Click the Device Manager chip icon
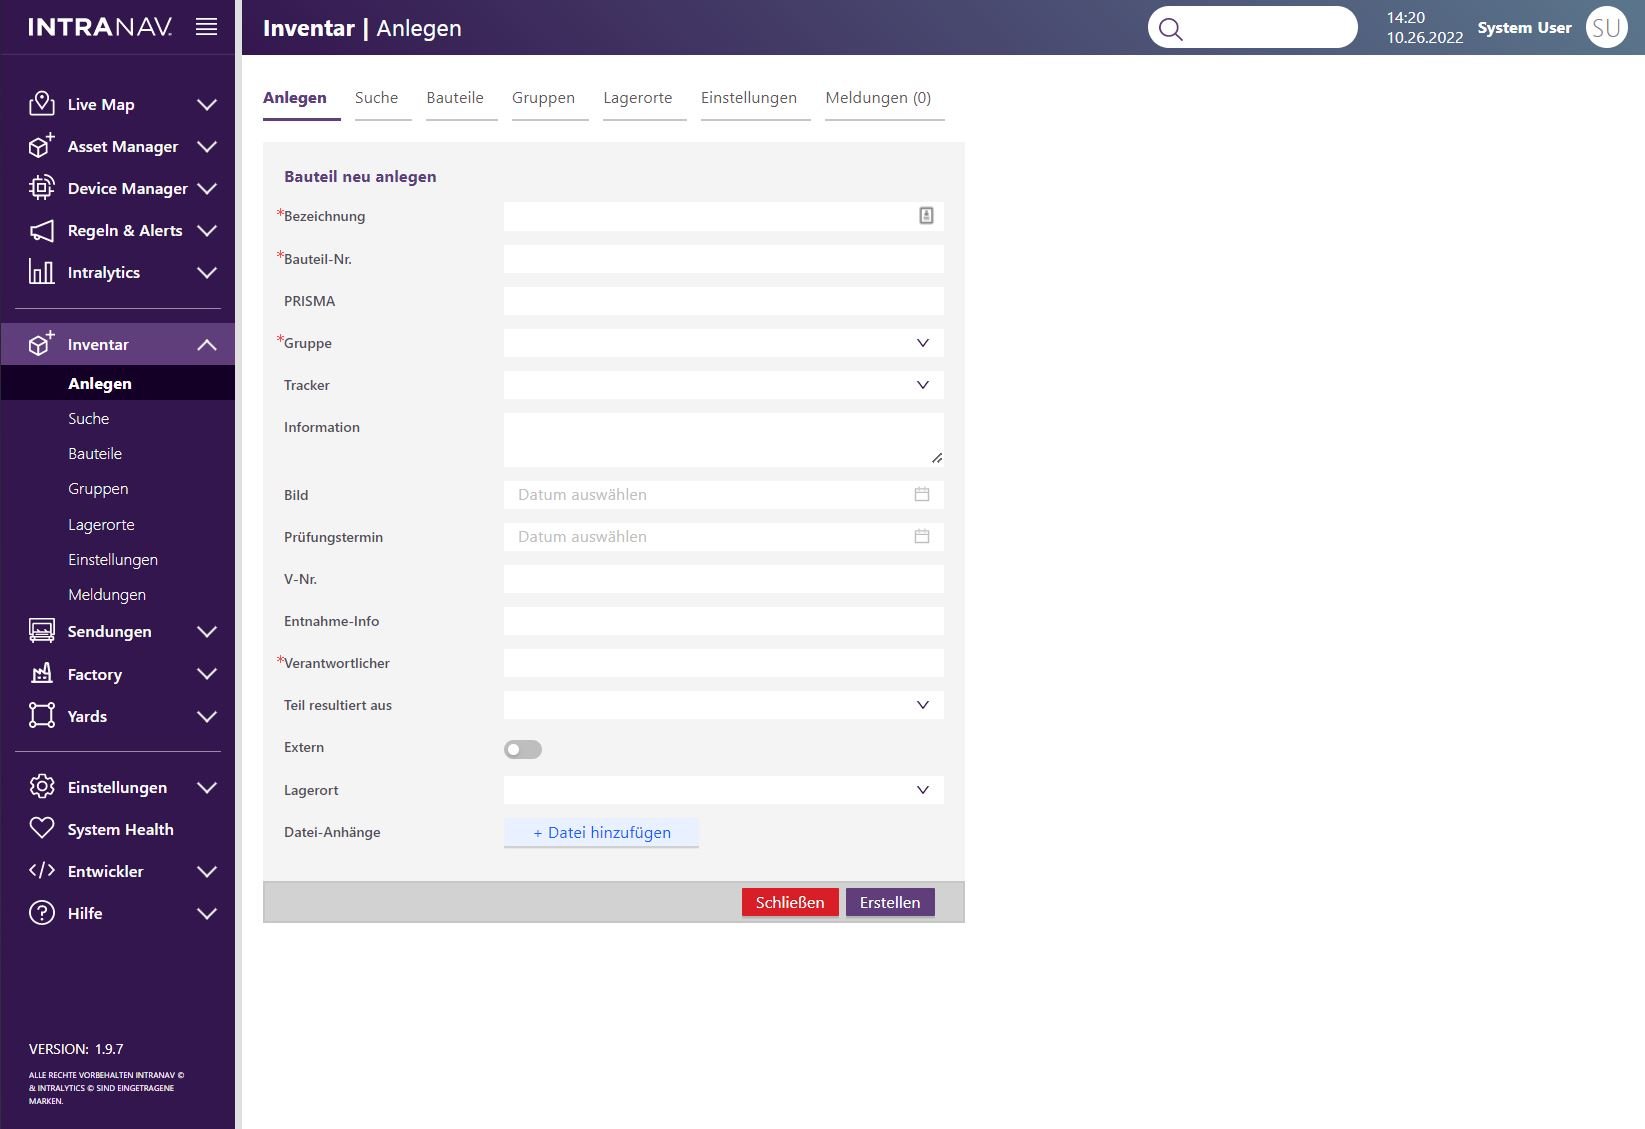 click(x=41, y=188)
